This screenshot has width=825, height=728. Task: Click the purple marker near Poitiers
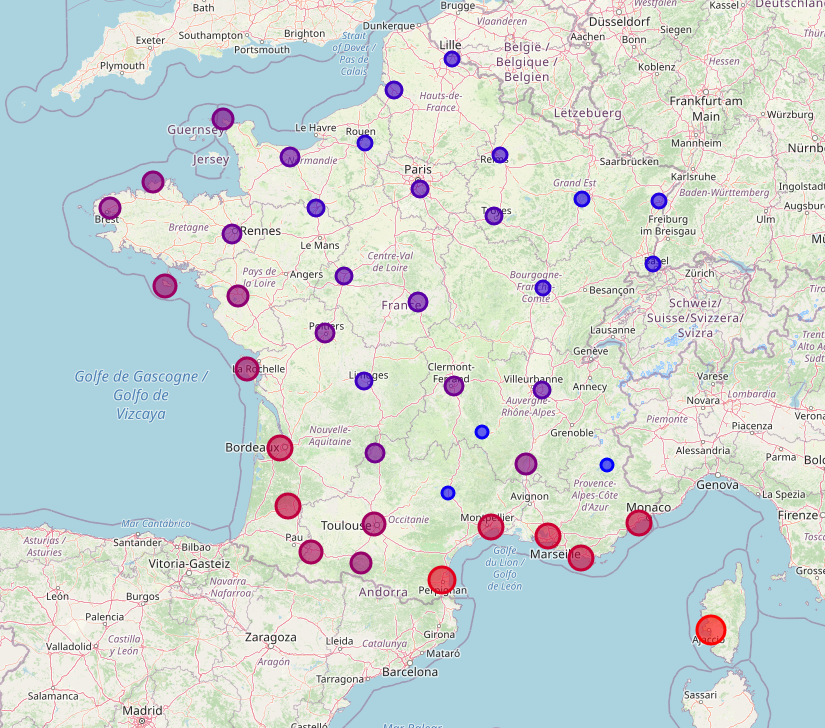pos(326,334)
